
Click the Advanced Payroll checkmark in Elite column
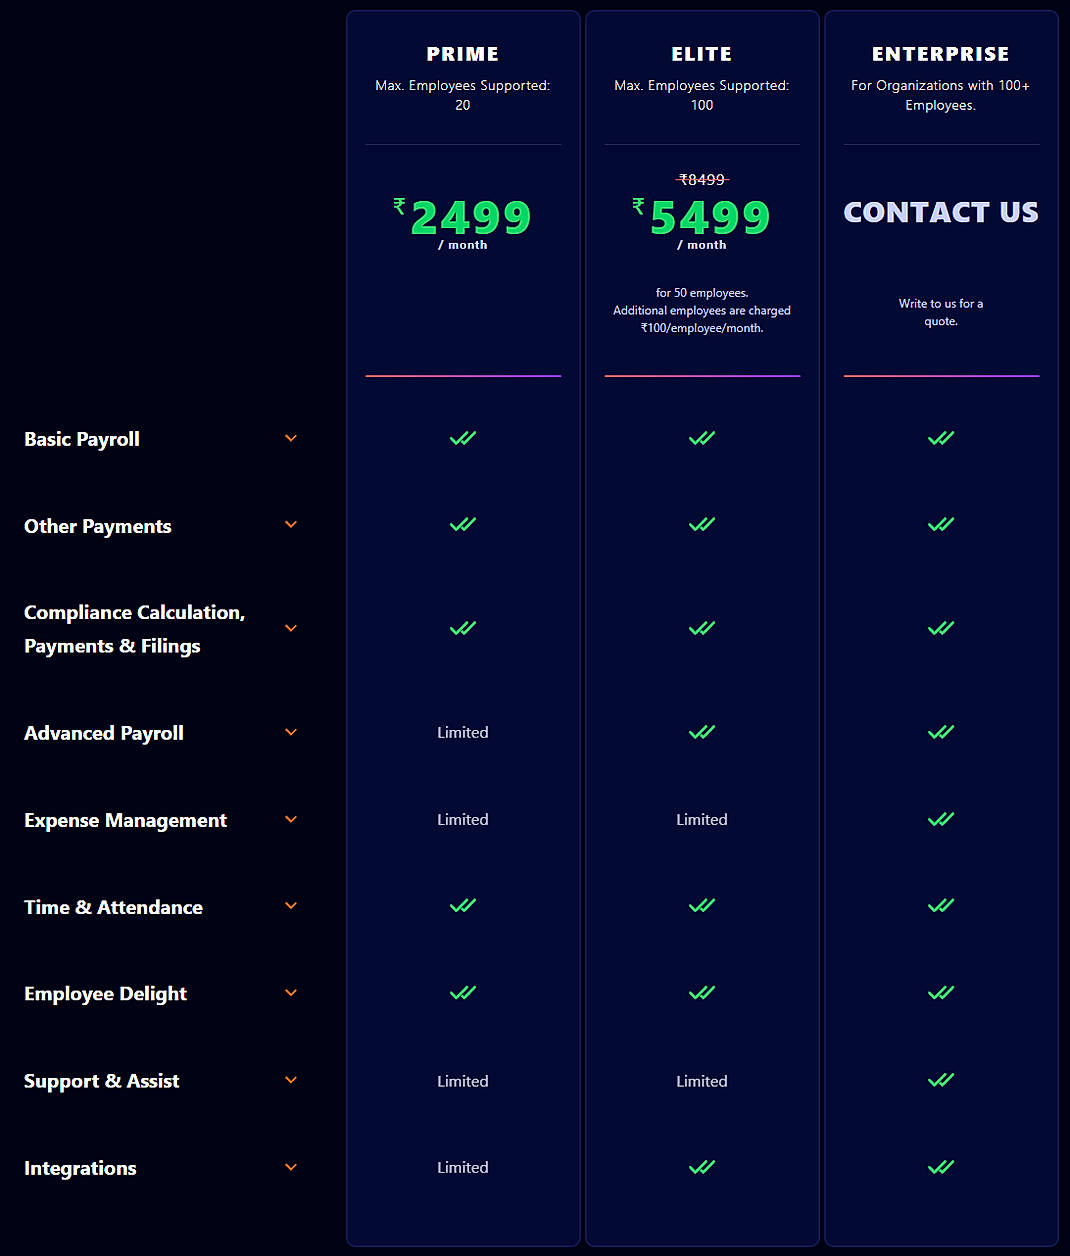click(701, 732)
